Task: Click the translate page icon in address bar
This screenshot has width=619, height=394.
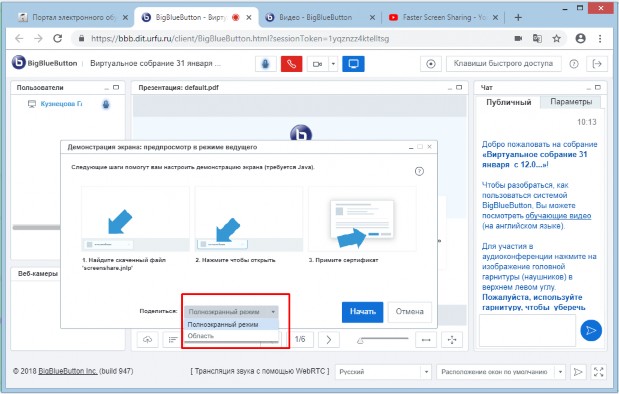Action: (x=537, y=38)
